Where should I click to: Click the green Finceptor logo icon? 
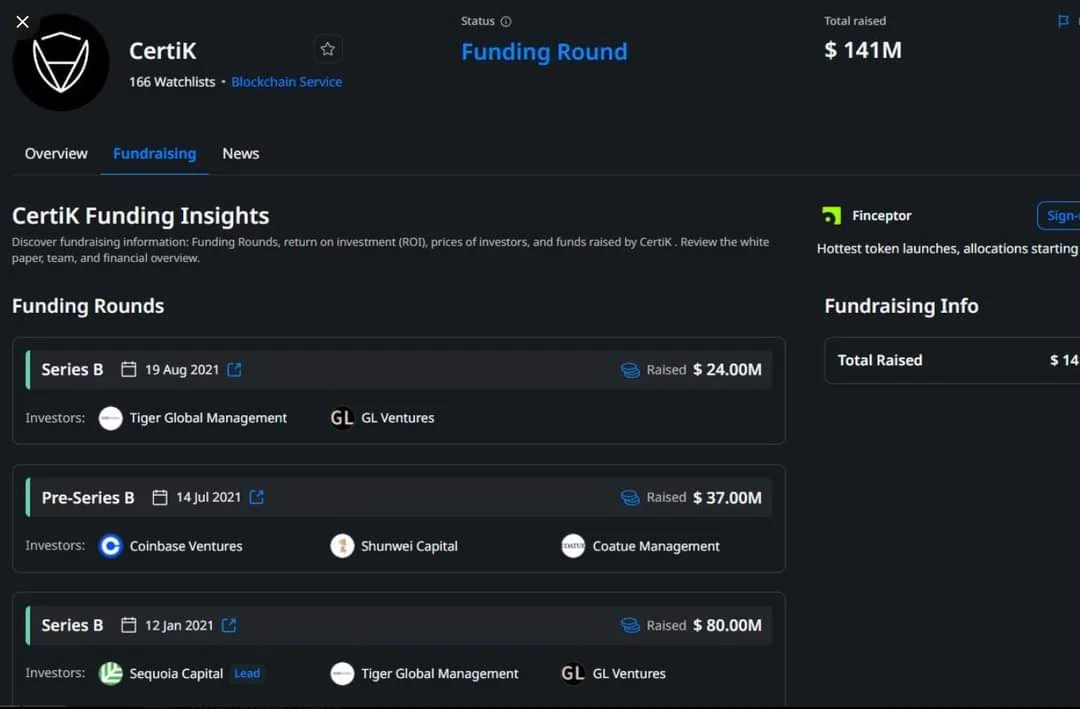coord(831,216)
